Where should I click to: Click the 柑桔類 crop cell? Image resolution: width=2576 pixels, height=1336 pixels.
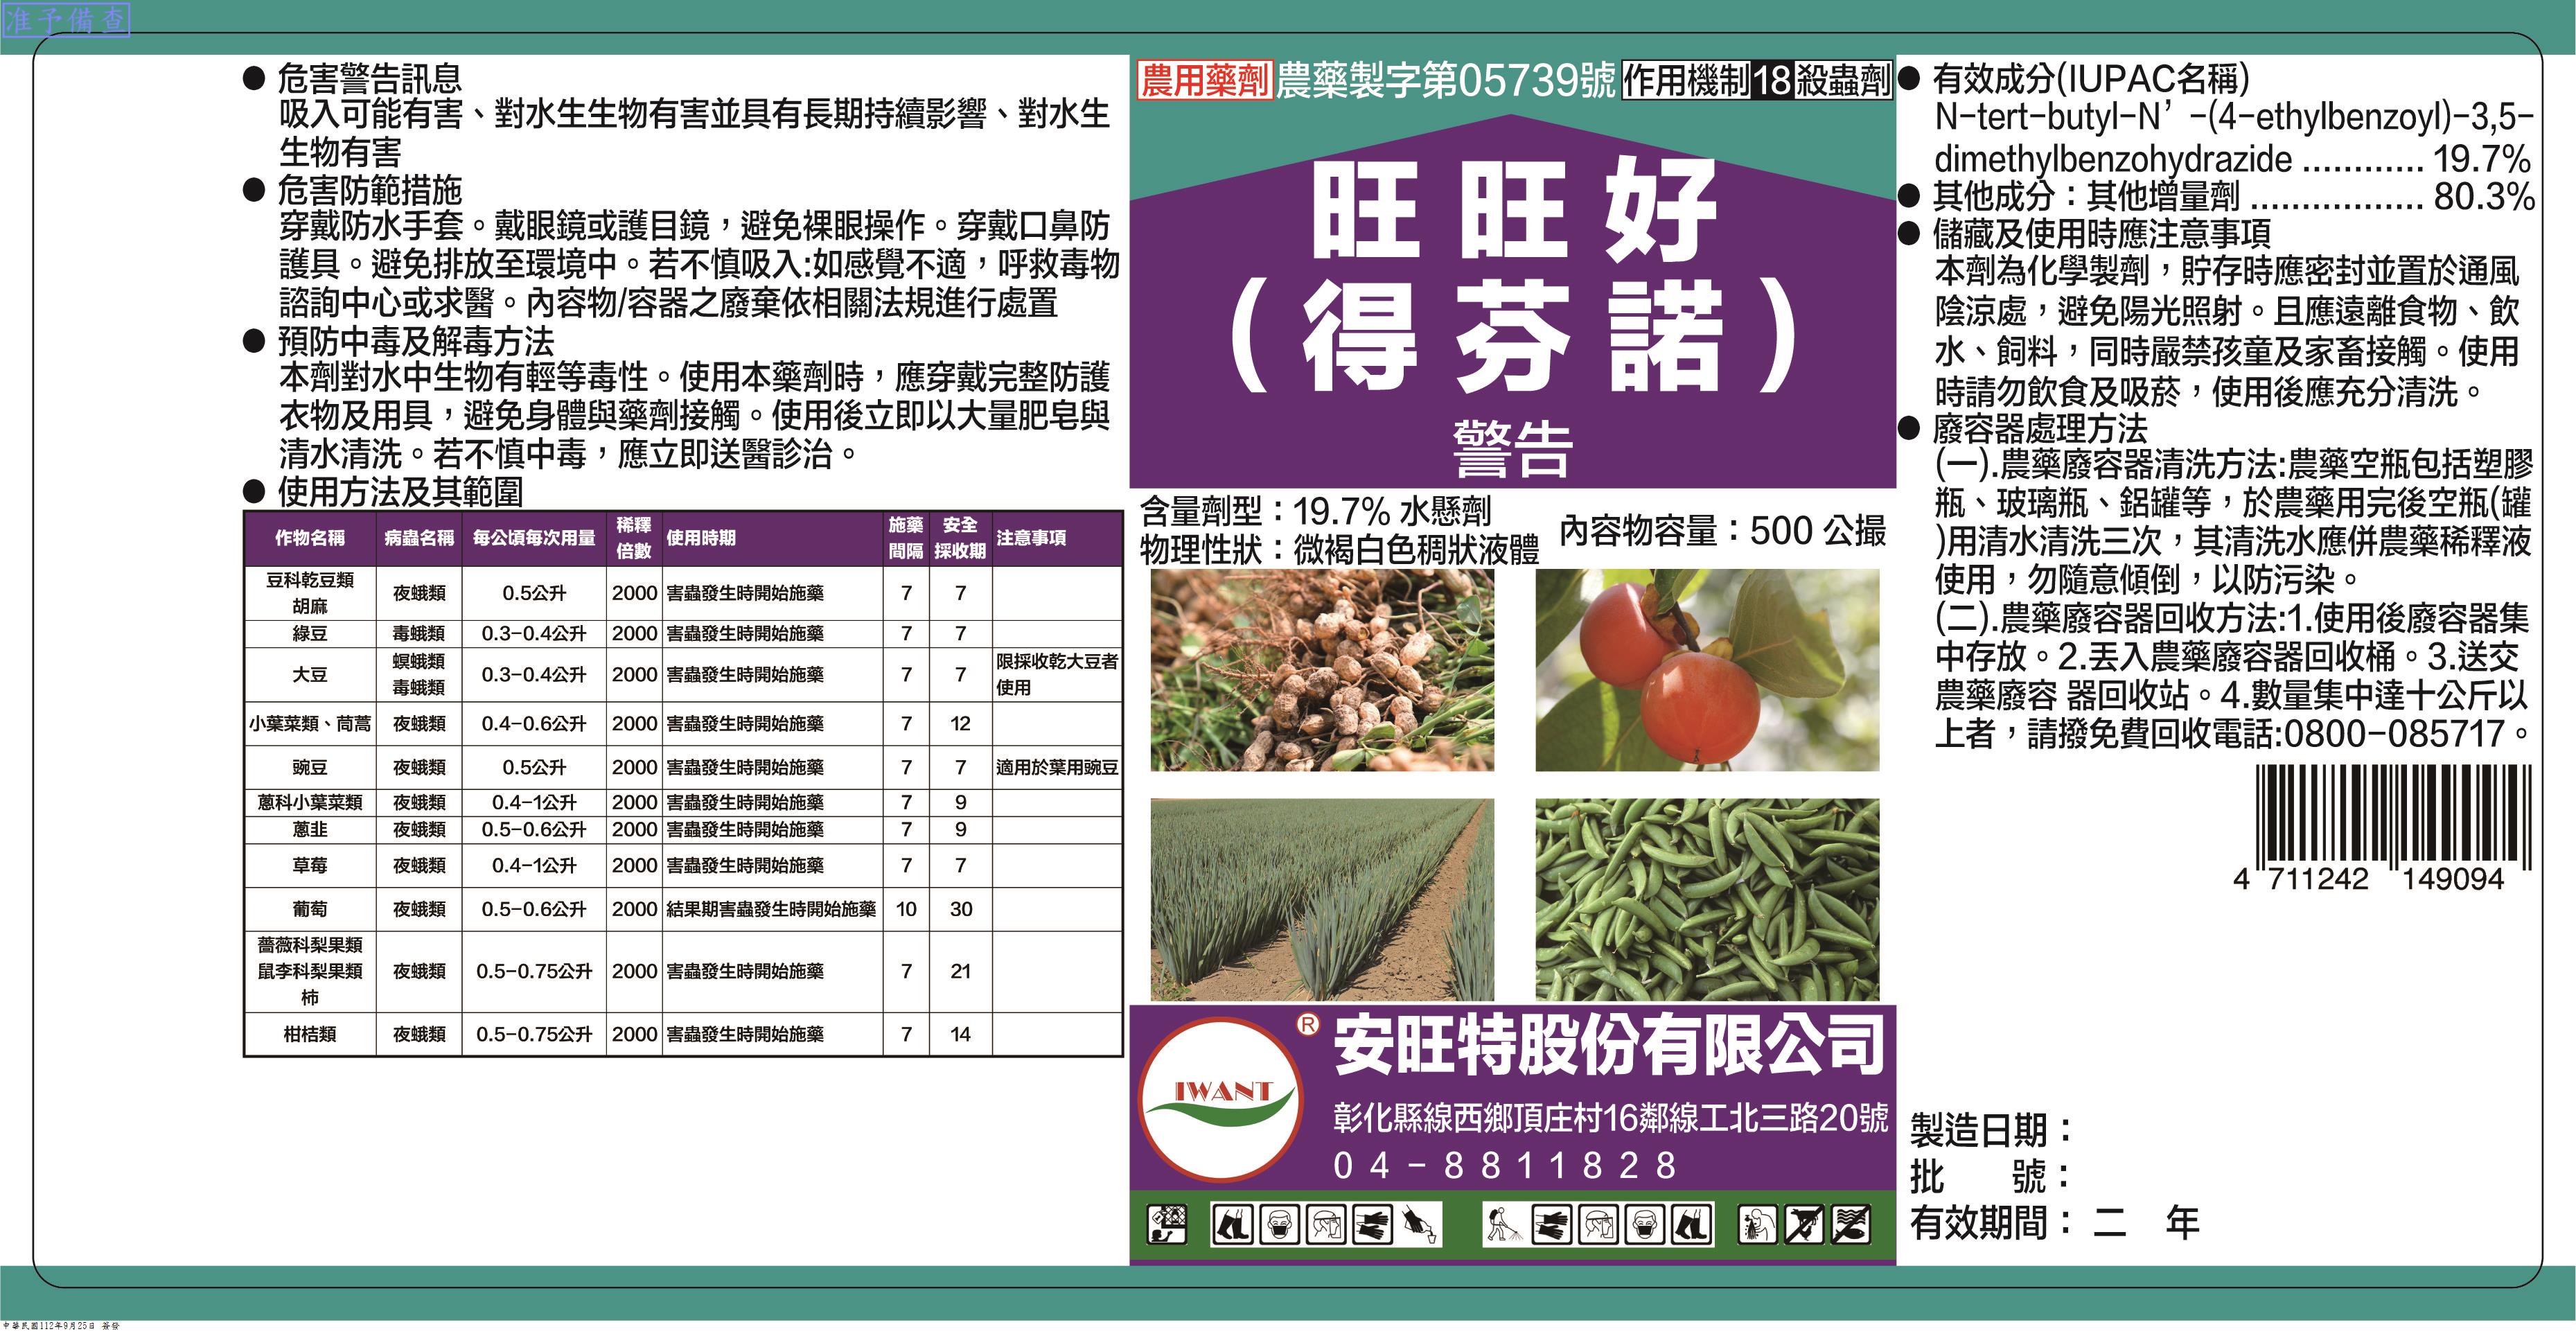tap(310, 1035)
